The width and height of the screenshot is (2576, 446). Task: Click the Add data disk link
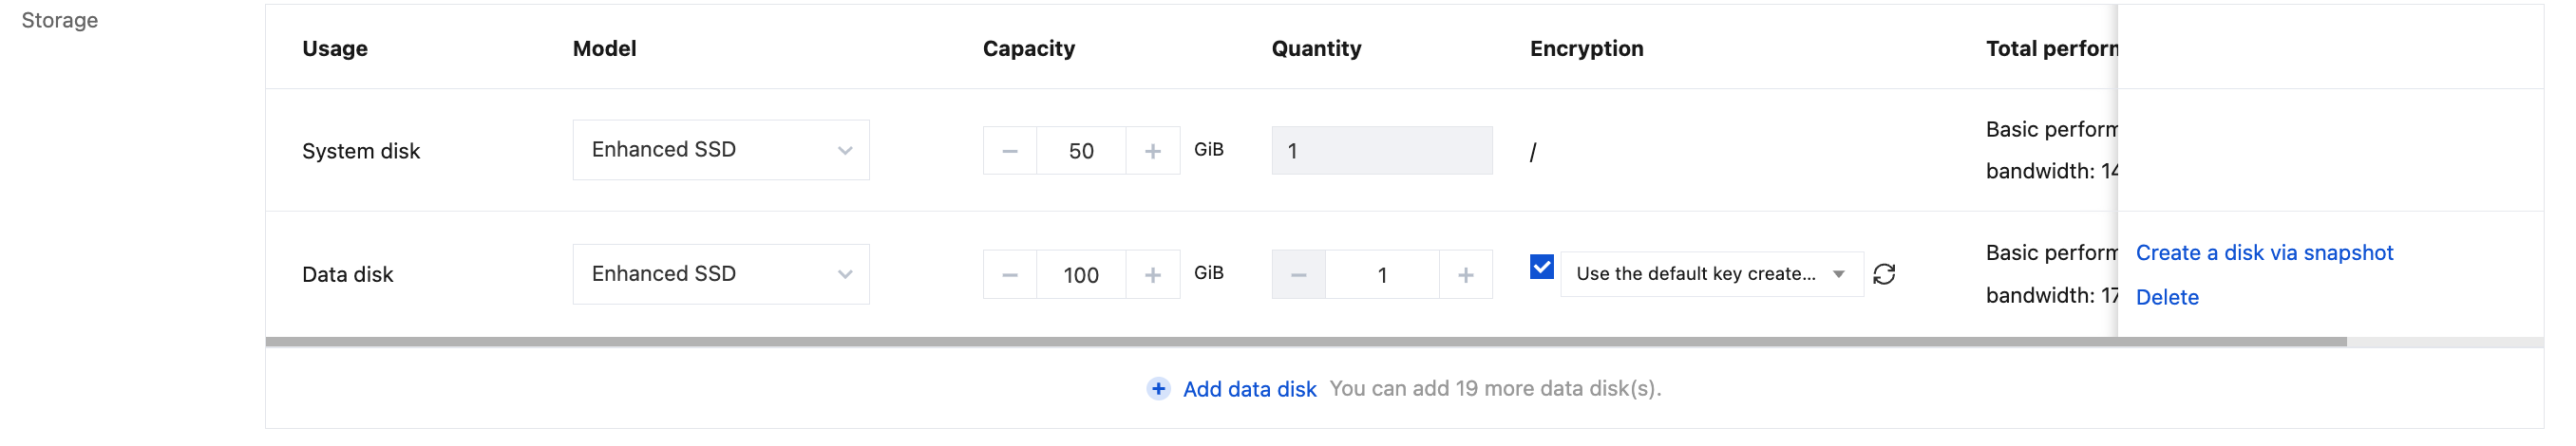(1249, 389)
